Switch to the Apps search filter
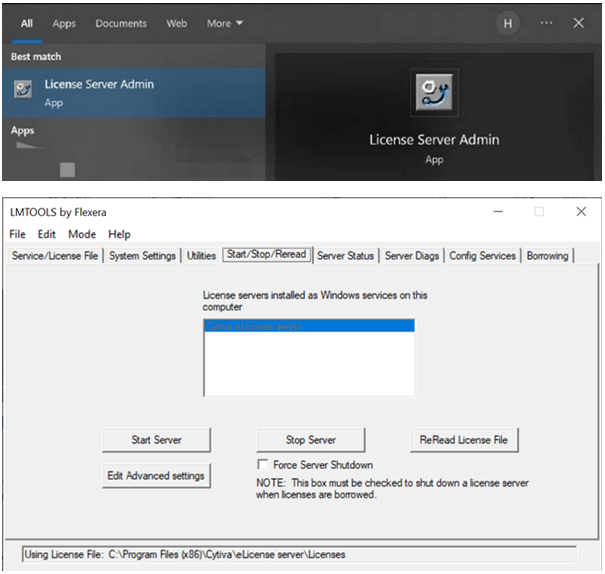The height and width of the screenshot is (574, 605). coord(64,23)
